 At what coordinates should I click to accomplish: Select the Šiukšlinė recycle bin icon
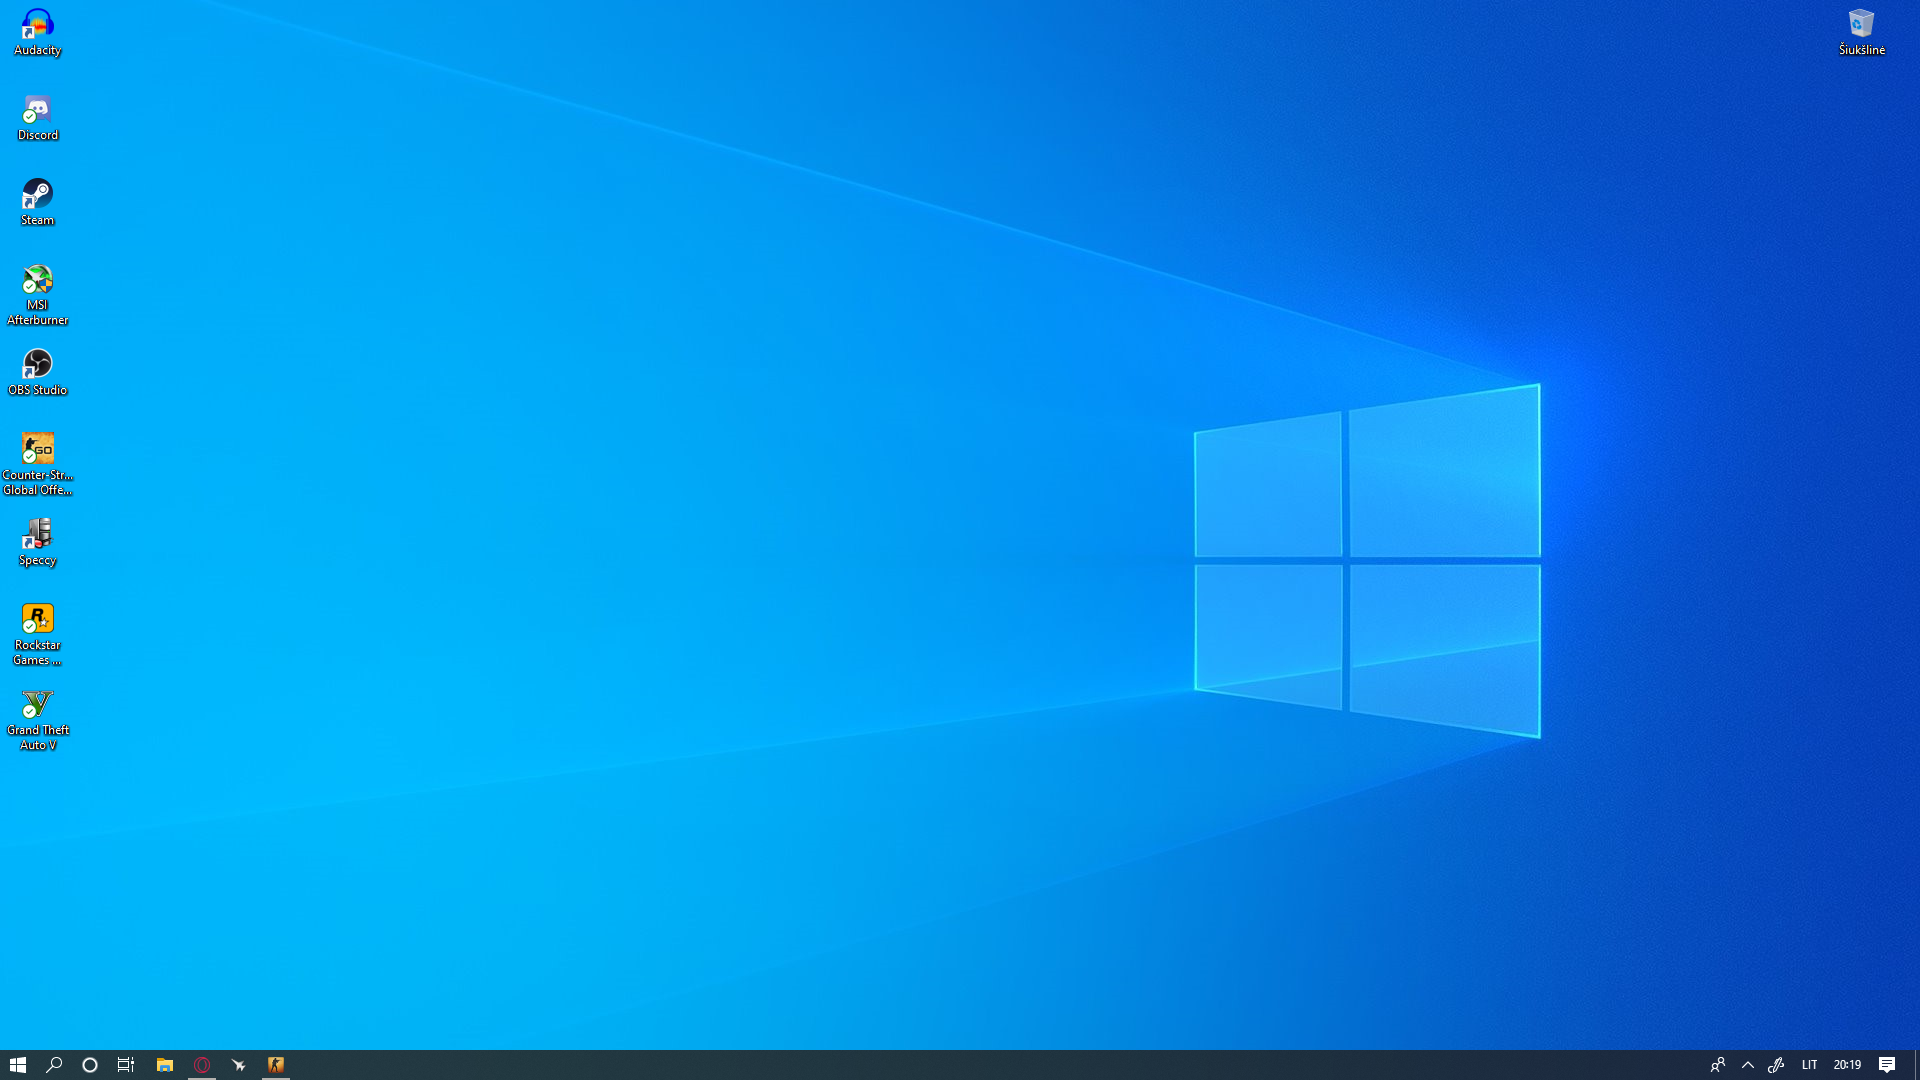1861,33
